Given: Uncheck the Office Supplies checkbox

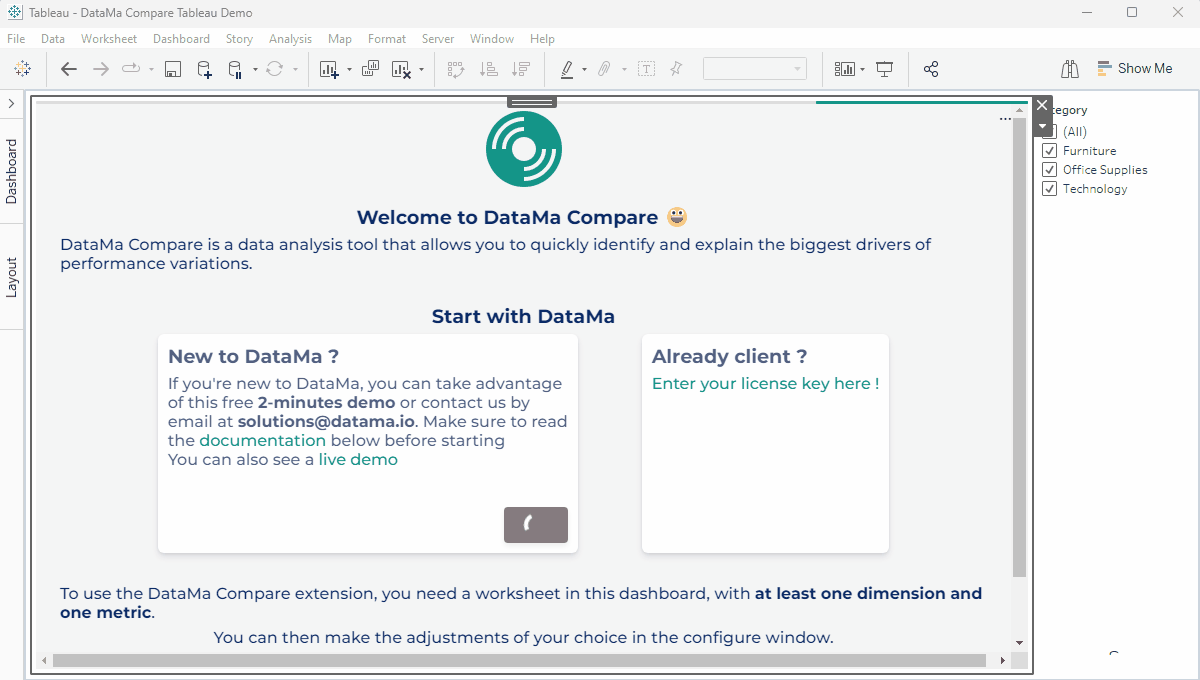Looking at the screenshot, I should coord(1049,170).
